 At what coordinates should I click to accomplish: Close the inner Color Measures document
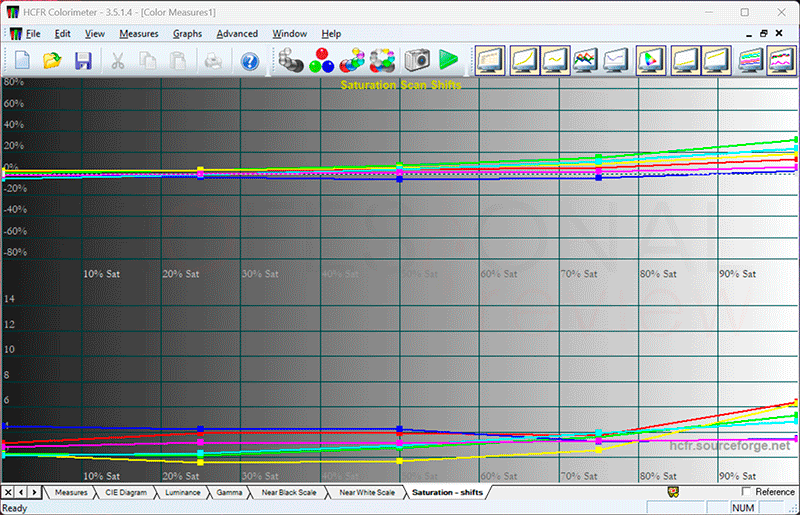coord(779,34)
